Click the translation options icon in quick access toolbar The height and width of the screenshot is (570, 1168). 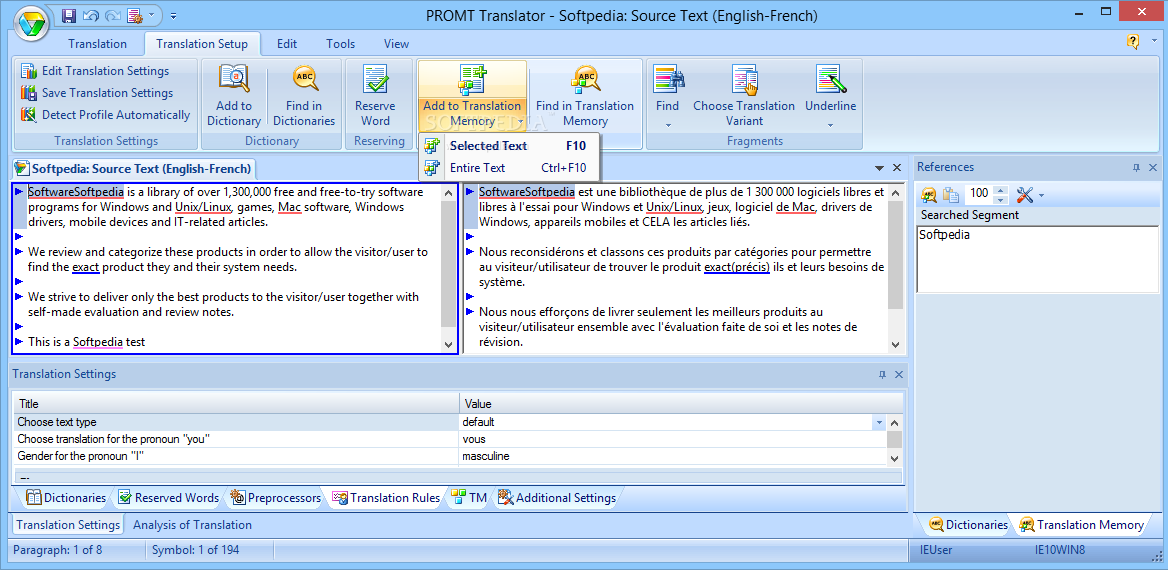(135, 15)
